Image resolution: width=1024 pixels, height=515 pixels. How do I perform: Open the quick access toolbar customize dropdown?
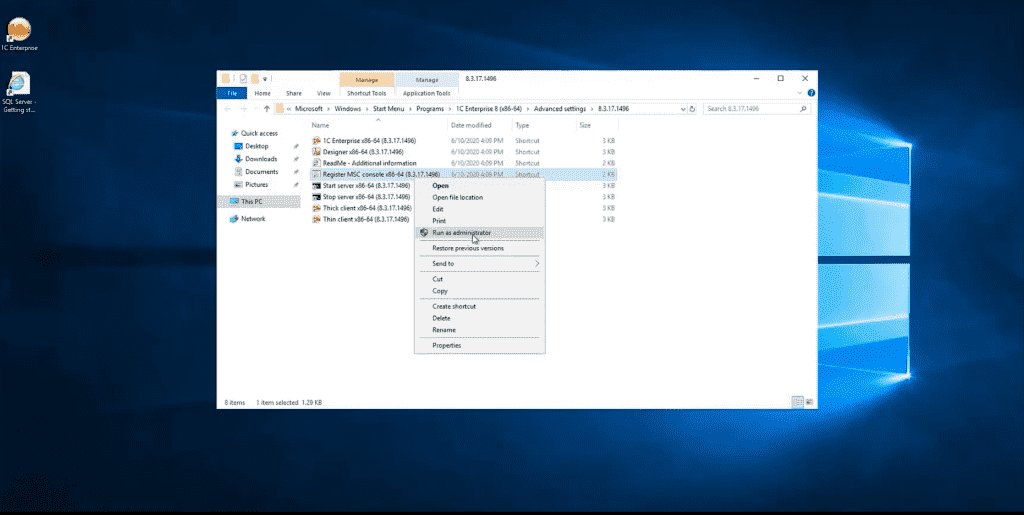pyautogui.click(x=265, y=79)
